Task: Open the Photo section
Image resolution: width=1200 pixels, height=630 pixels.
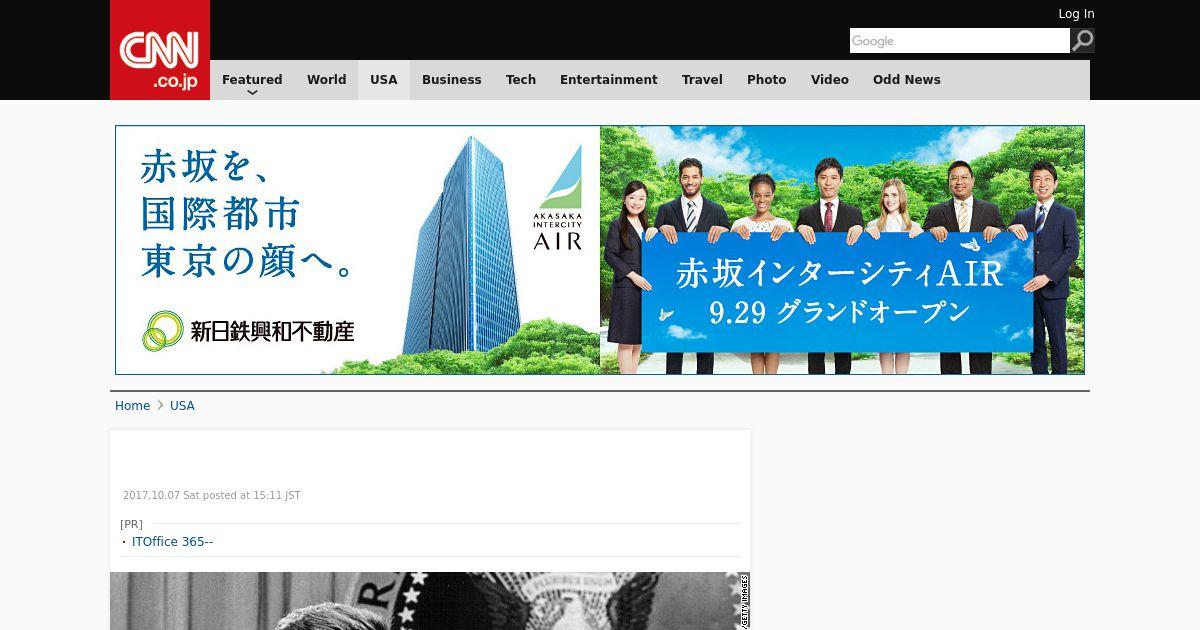Action: tap(767, 80)
